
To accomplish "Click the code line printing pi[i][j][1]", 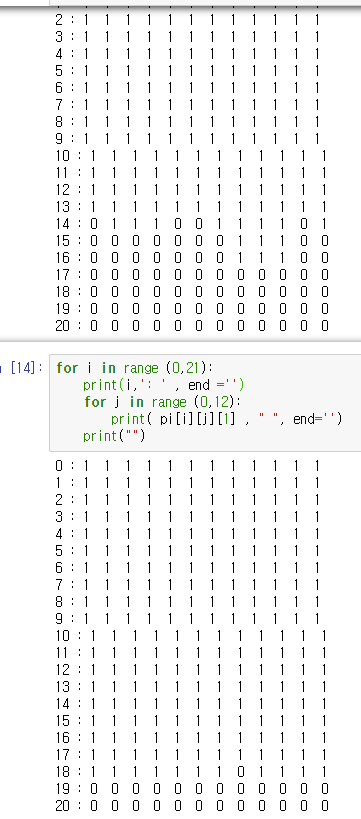I will pyautogui.click(x=226, y=419).
